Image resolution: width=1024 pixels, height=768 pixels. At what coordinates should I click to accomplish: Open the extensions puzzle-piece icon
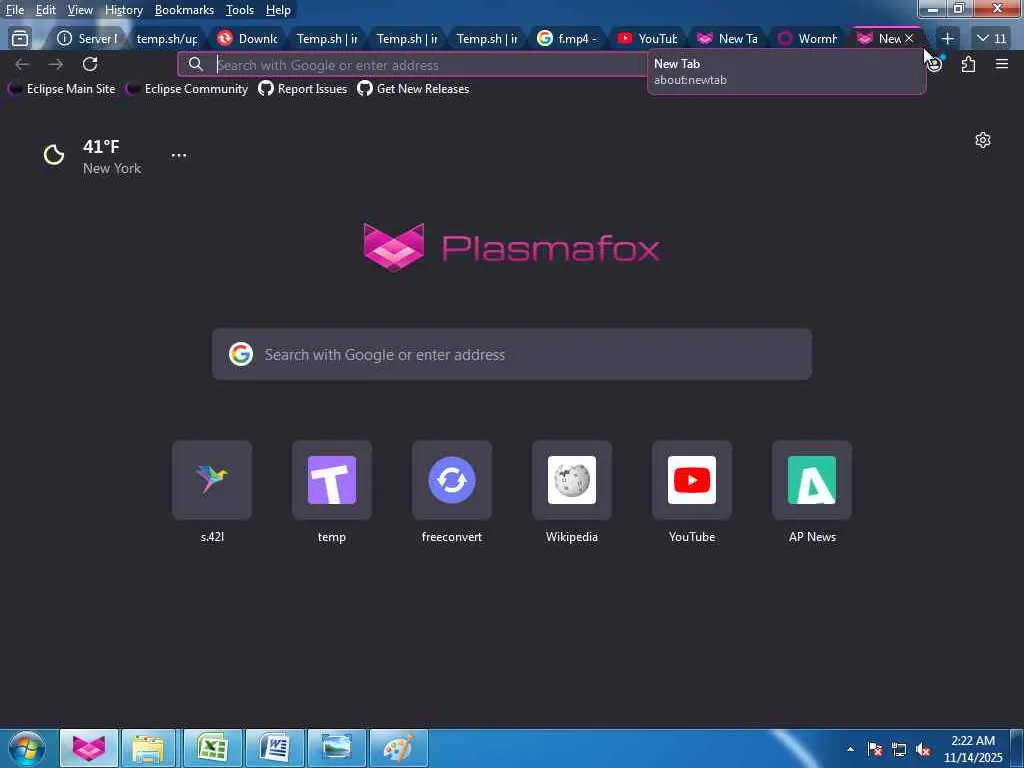coord(968,64)
